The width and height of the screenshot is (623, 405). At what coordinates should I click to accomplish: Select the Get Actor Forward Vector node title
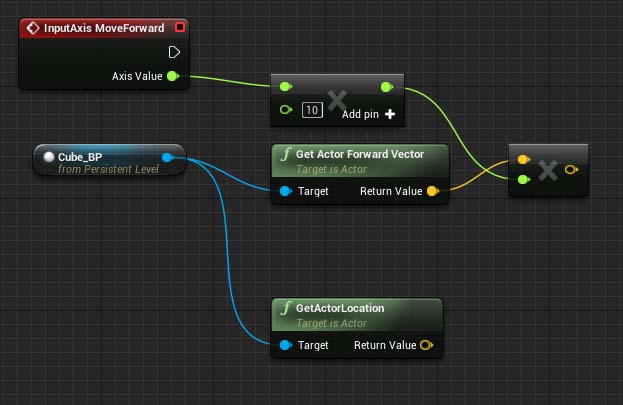point(360,154)
